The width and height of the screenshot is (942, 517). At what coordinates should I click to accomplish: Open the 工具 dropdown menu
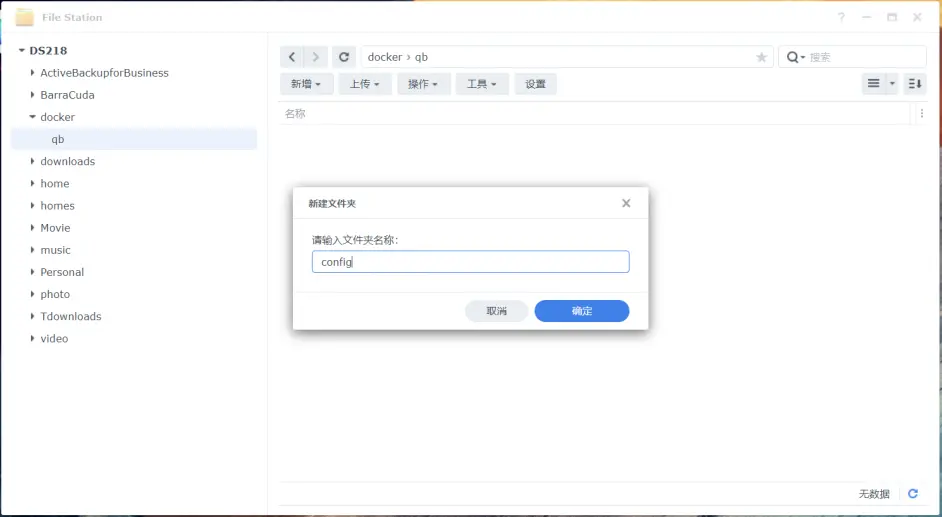(x=482, y=84)
